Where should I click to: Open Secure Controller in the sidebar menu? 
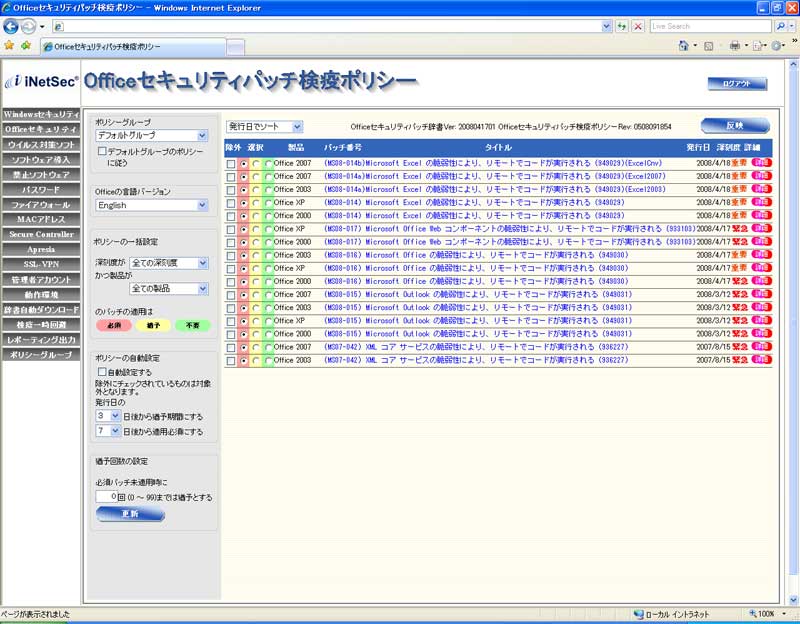pyautogui.click(x=41, y=234)
